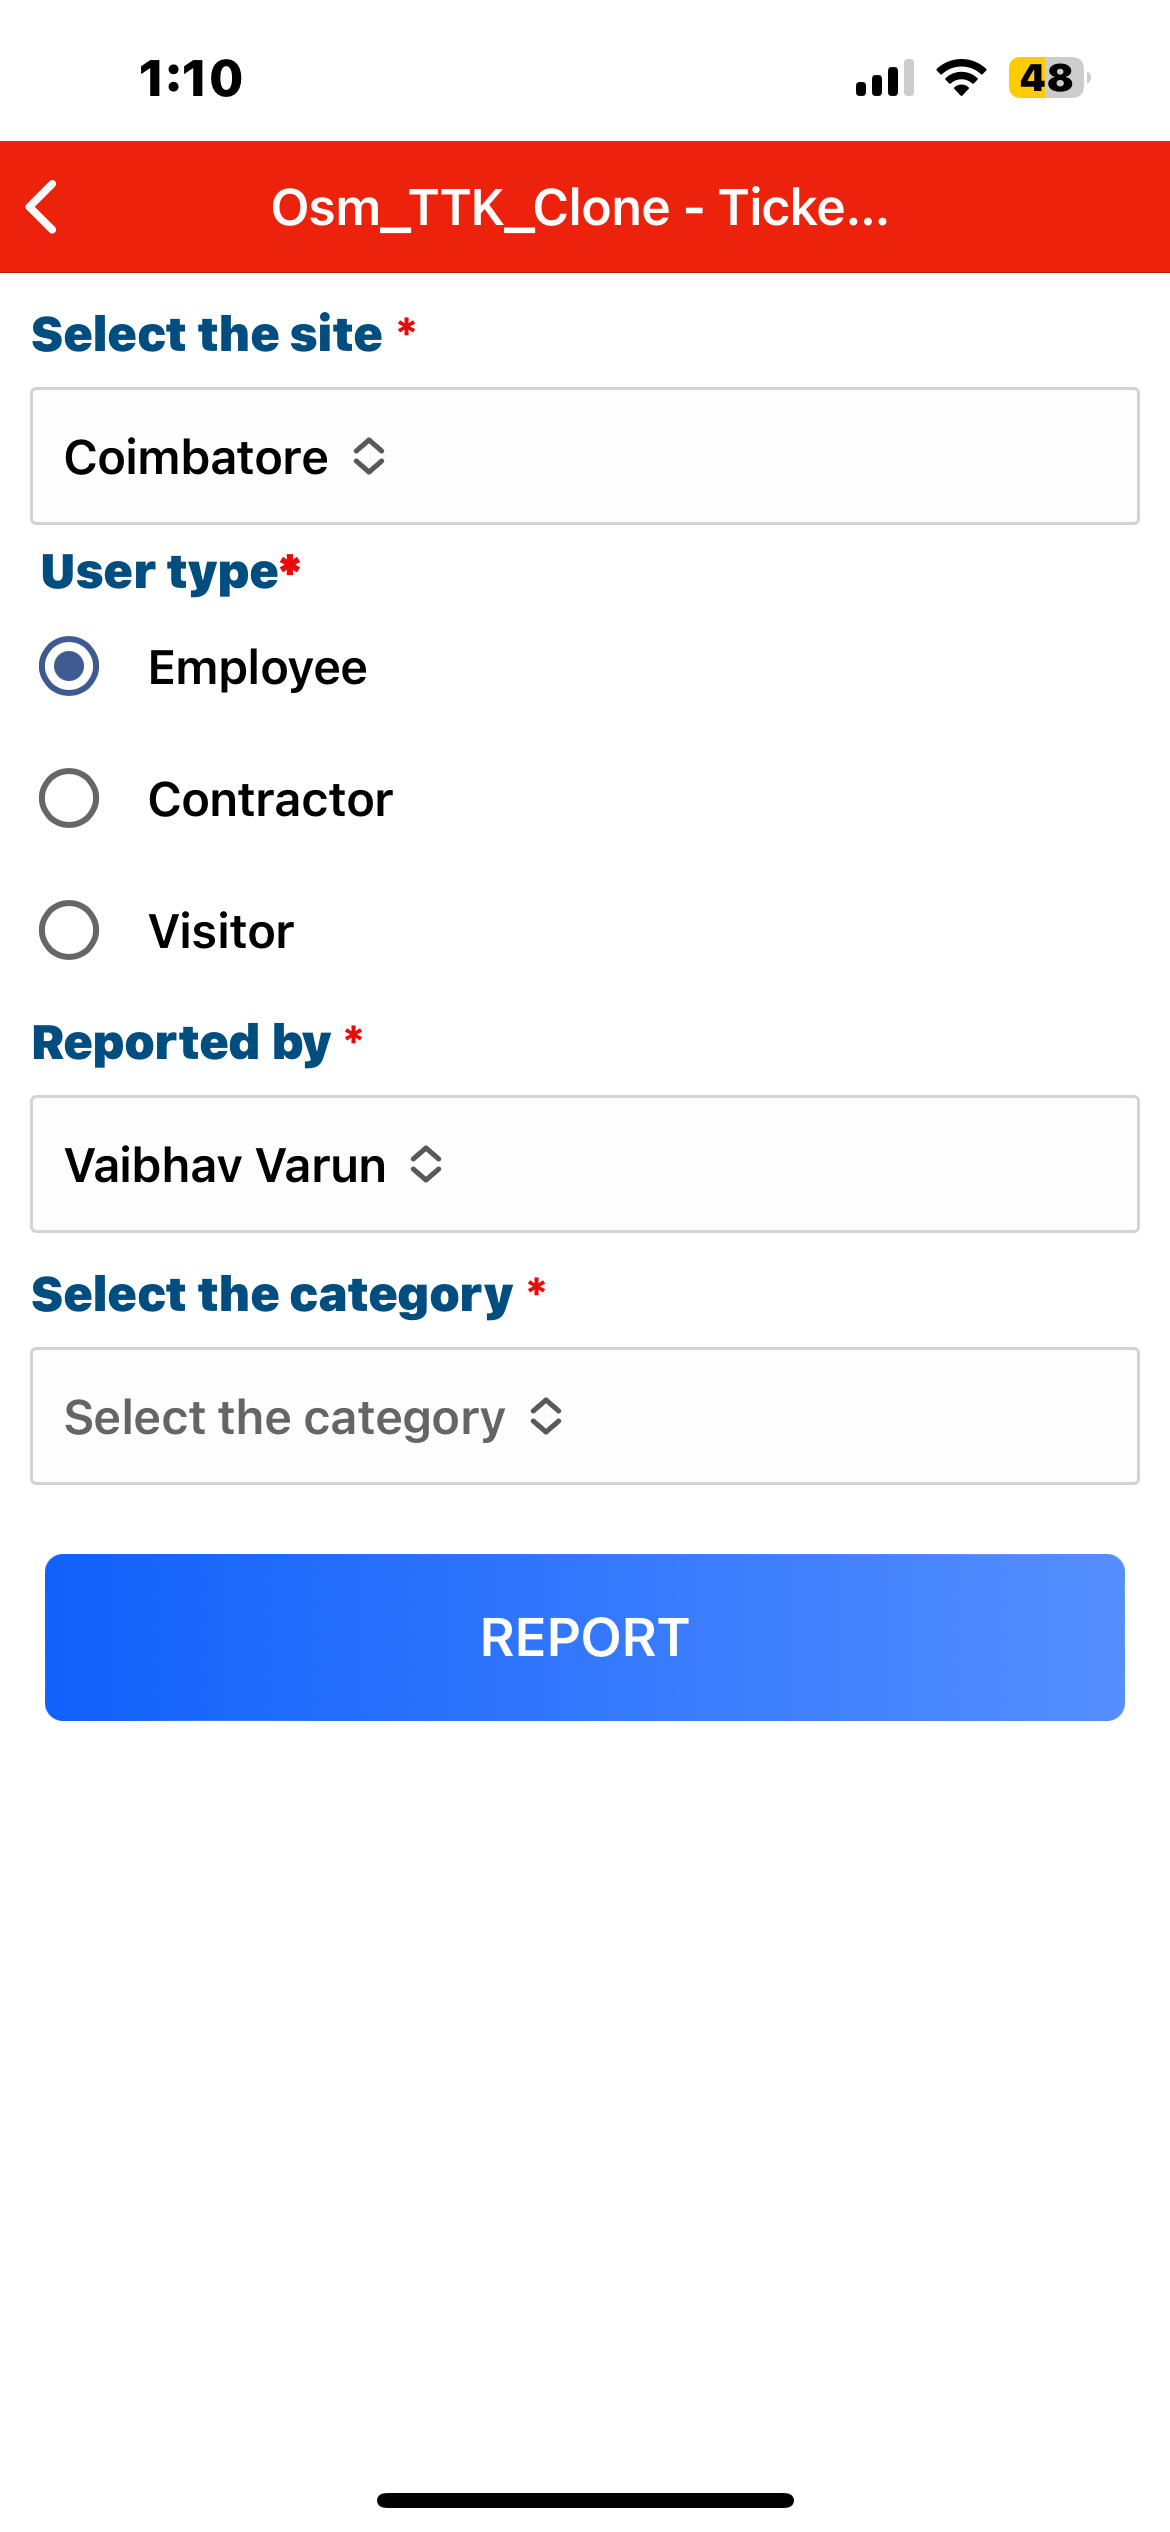Tap the back arrow in the header
The image size is (1170, 2532).
[42, 207]
